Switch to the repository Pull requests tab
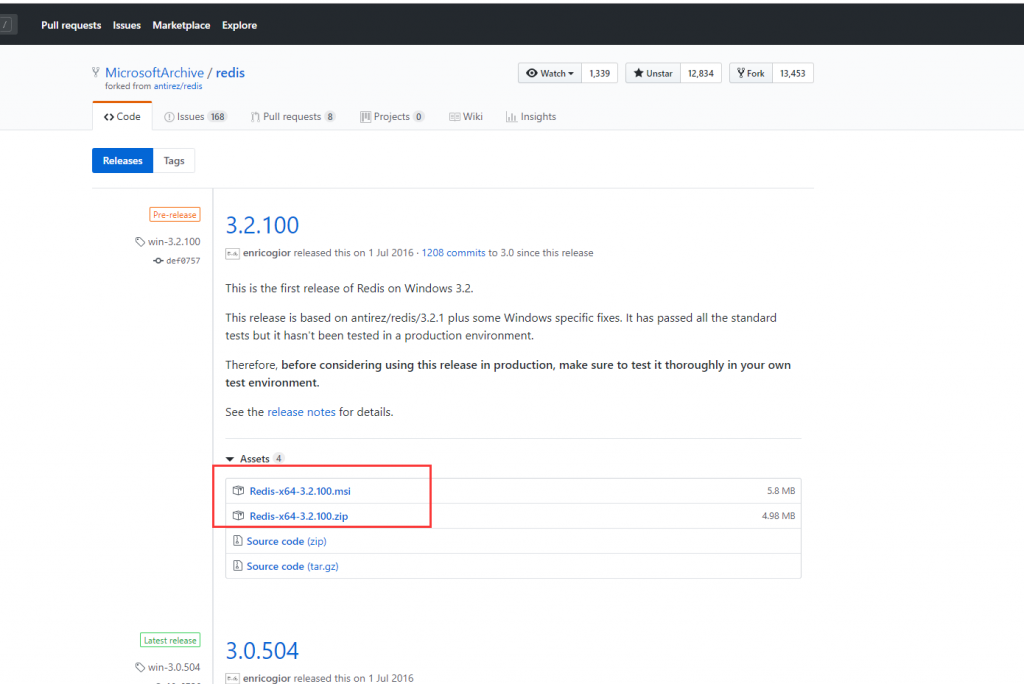The image size is (1024, 684). point(293,116)
